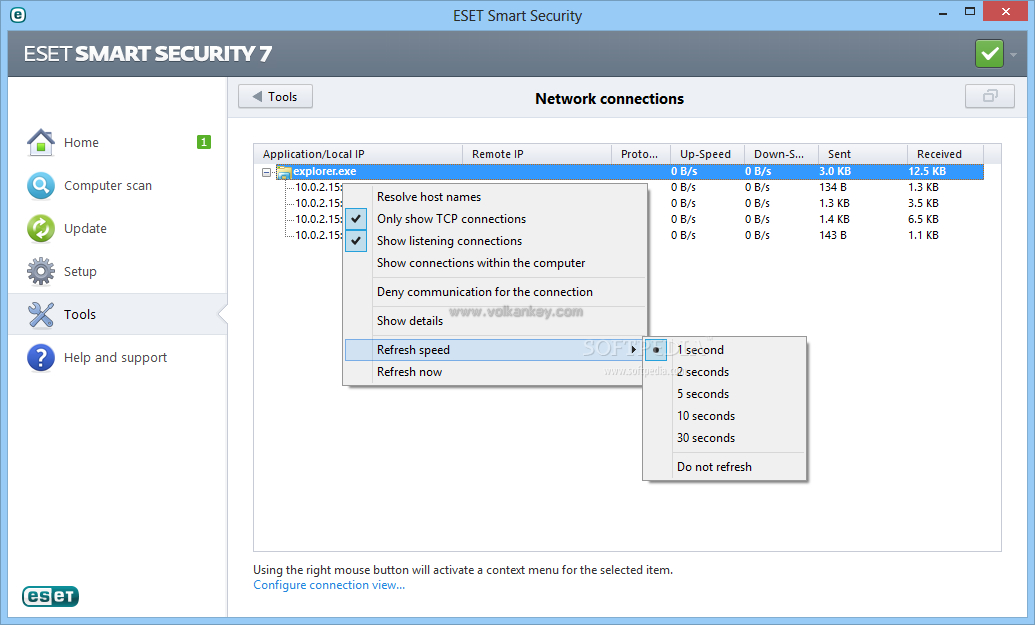The height and width of the screenshot is (625, 1035).
Task: Select Do not refresh in submenu
Action: [x=714, y=467]
